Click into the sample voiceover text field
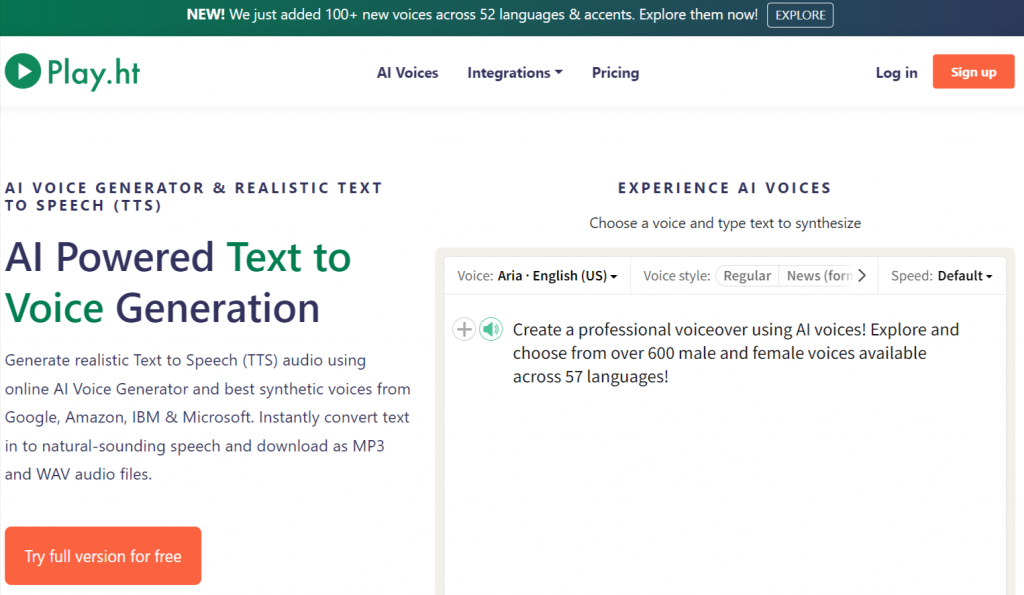Viewport: 1024px width, 595px height. [735, 353]
